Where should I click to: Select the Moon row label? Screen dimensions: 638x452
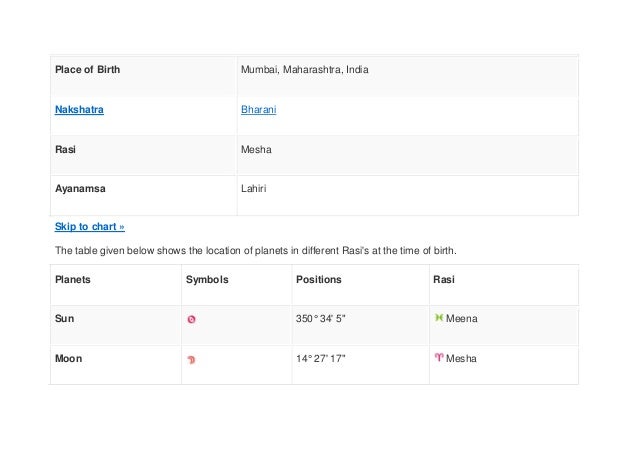68,358
